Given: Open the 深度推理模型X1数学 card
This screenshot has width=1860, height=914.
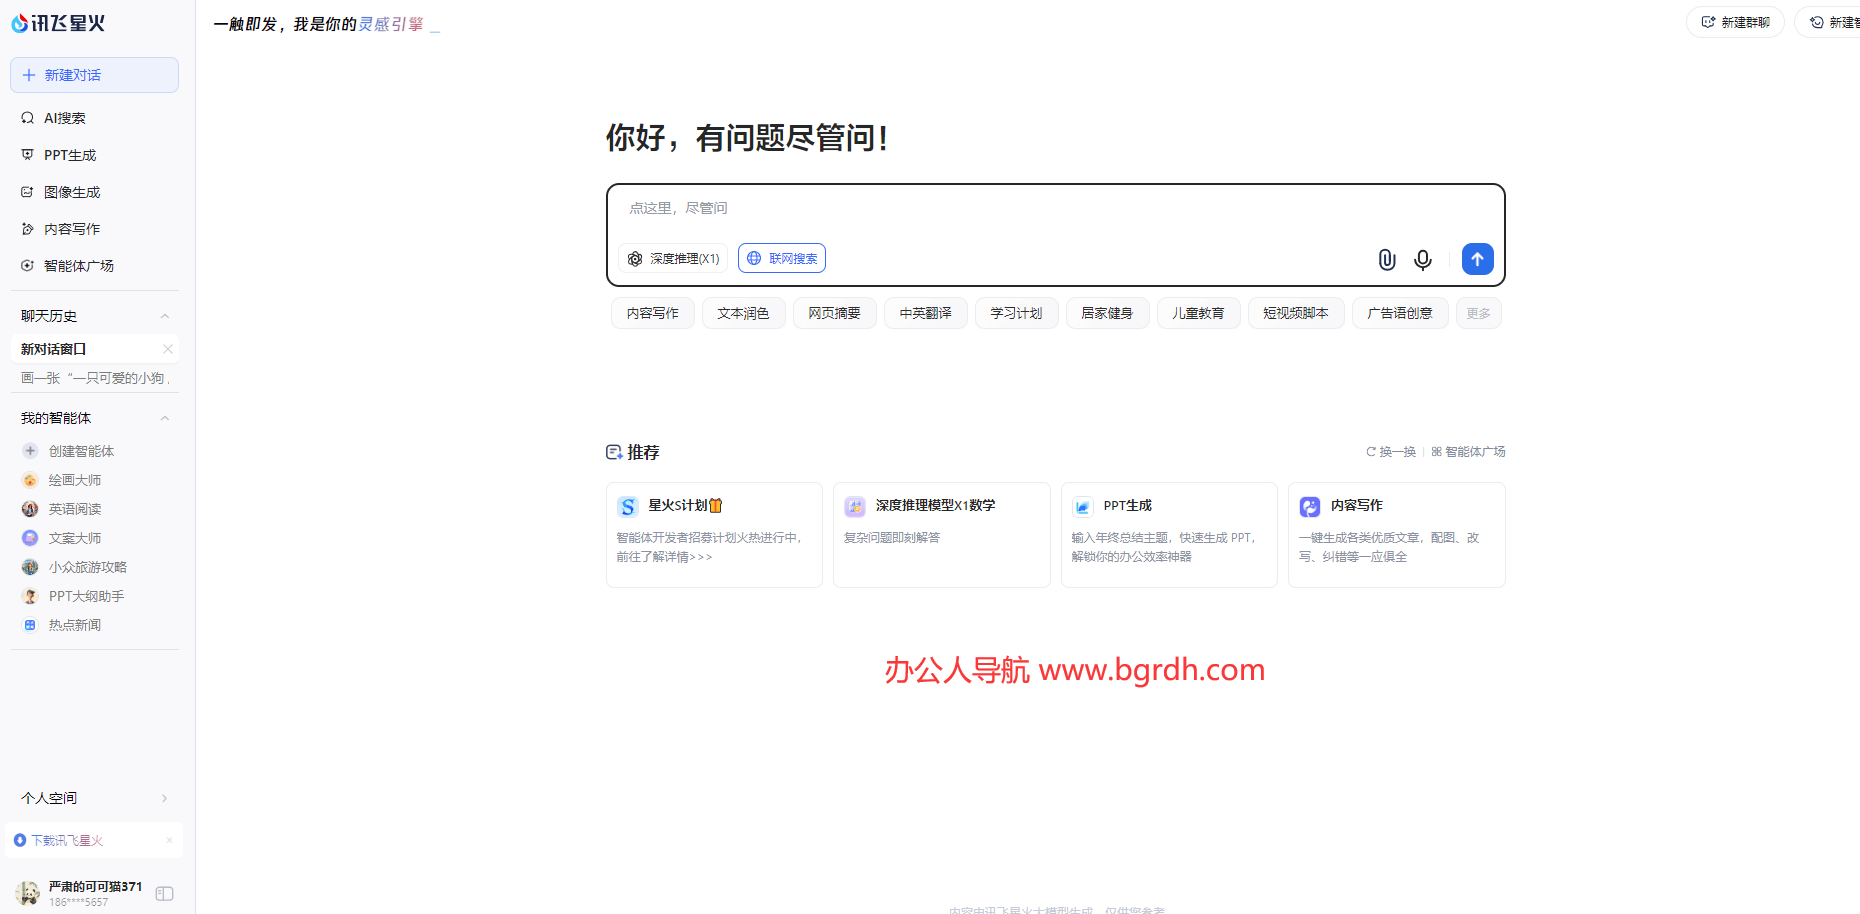Looking at the screenshot, I should coord(942,535).
